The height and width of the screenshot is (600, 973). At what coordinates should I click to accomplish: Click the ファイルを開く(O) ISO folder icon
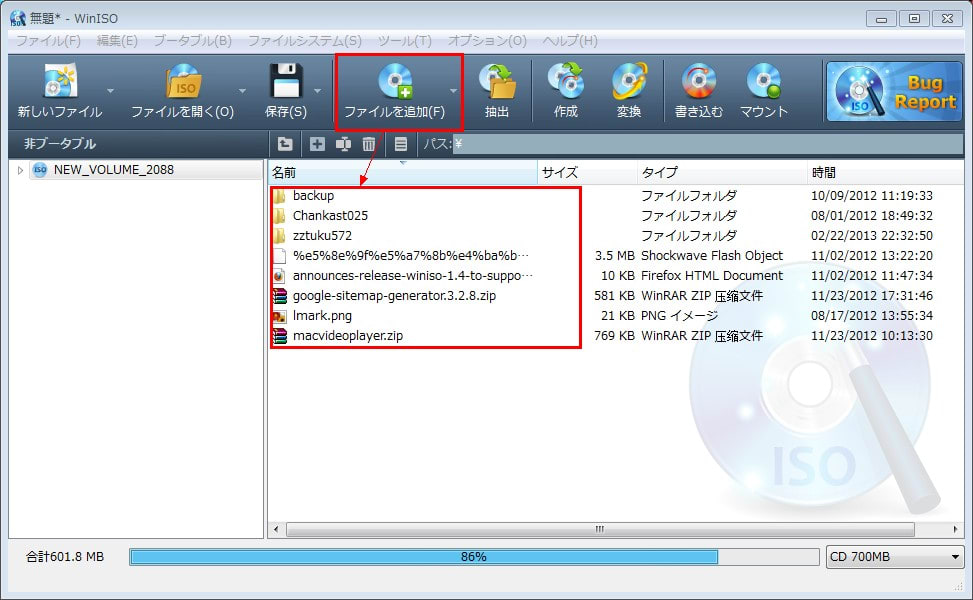point(182,81)
